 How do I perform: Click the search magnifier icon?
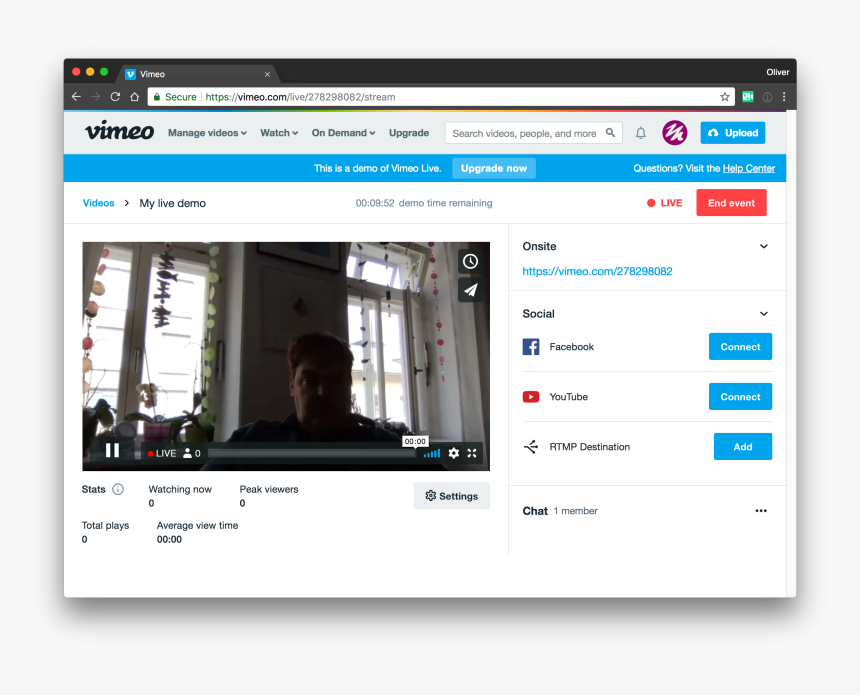click(x=610, y=133)
